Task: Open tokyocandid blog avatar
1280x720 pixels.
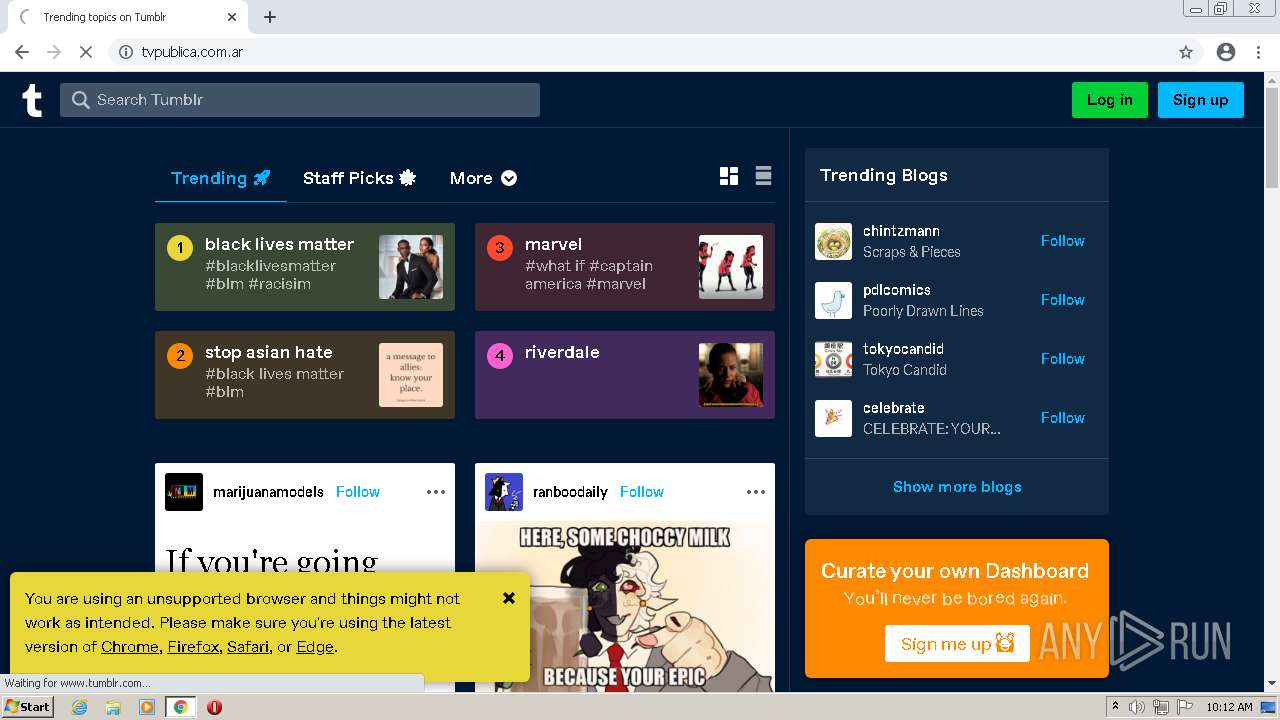Action: pos(833,359)
